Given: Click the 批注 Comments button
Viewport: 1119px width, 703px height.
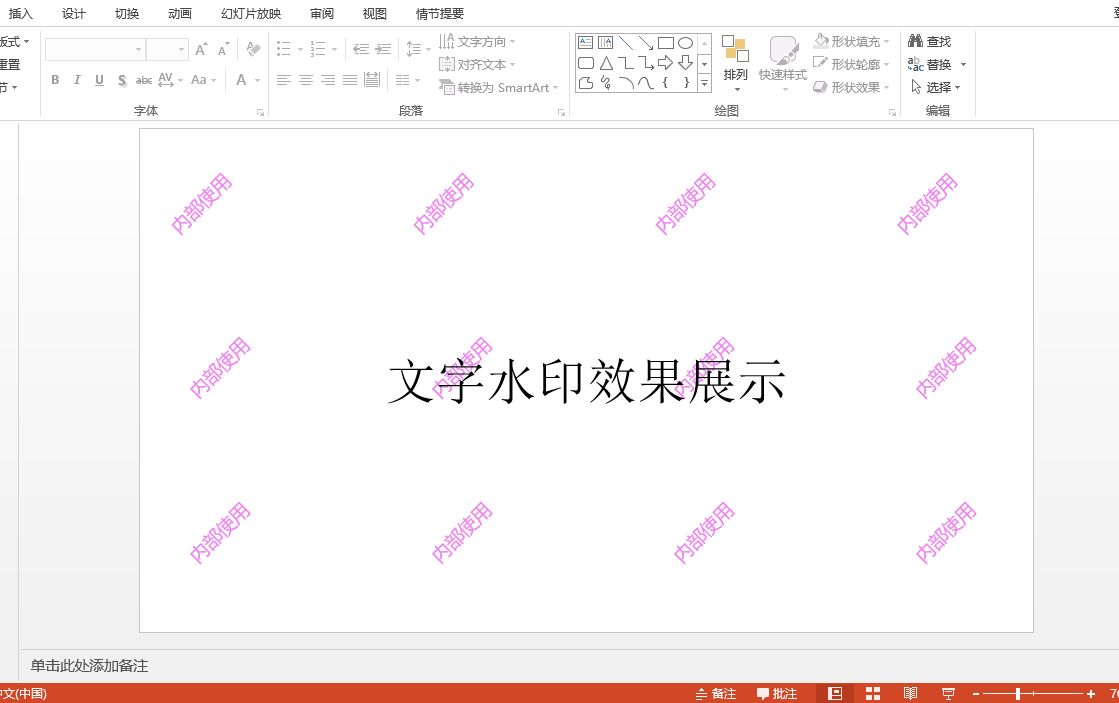Looking at the screenshot, I should coord(776,693).
